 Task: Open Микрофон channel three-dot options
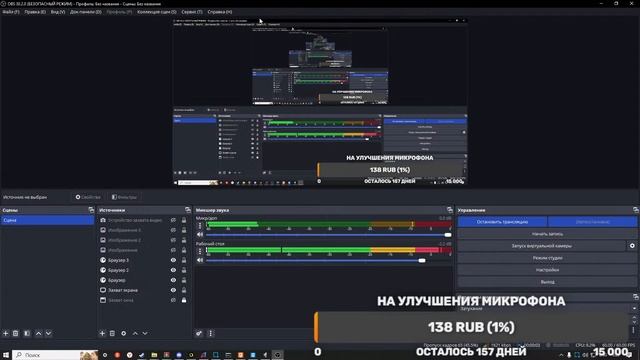tap(200, 226)
